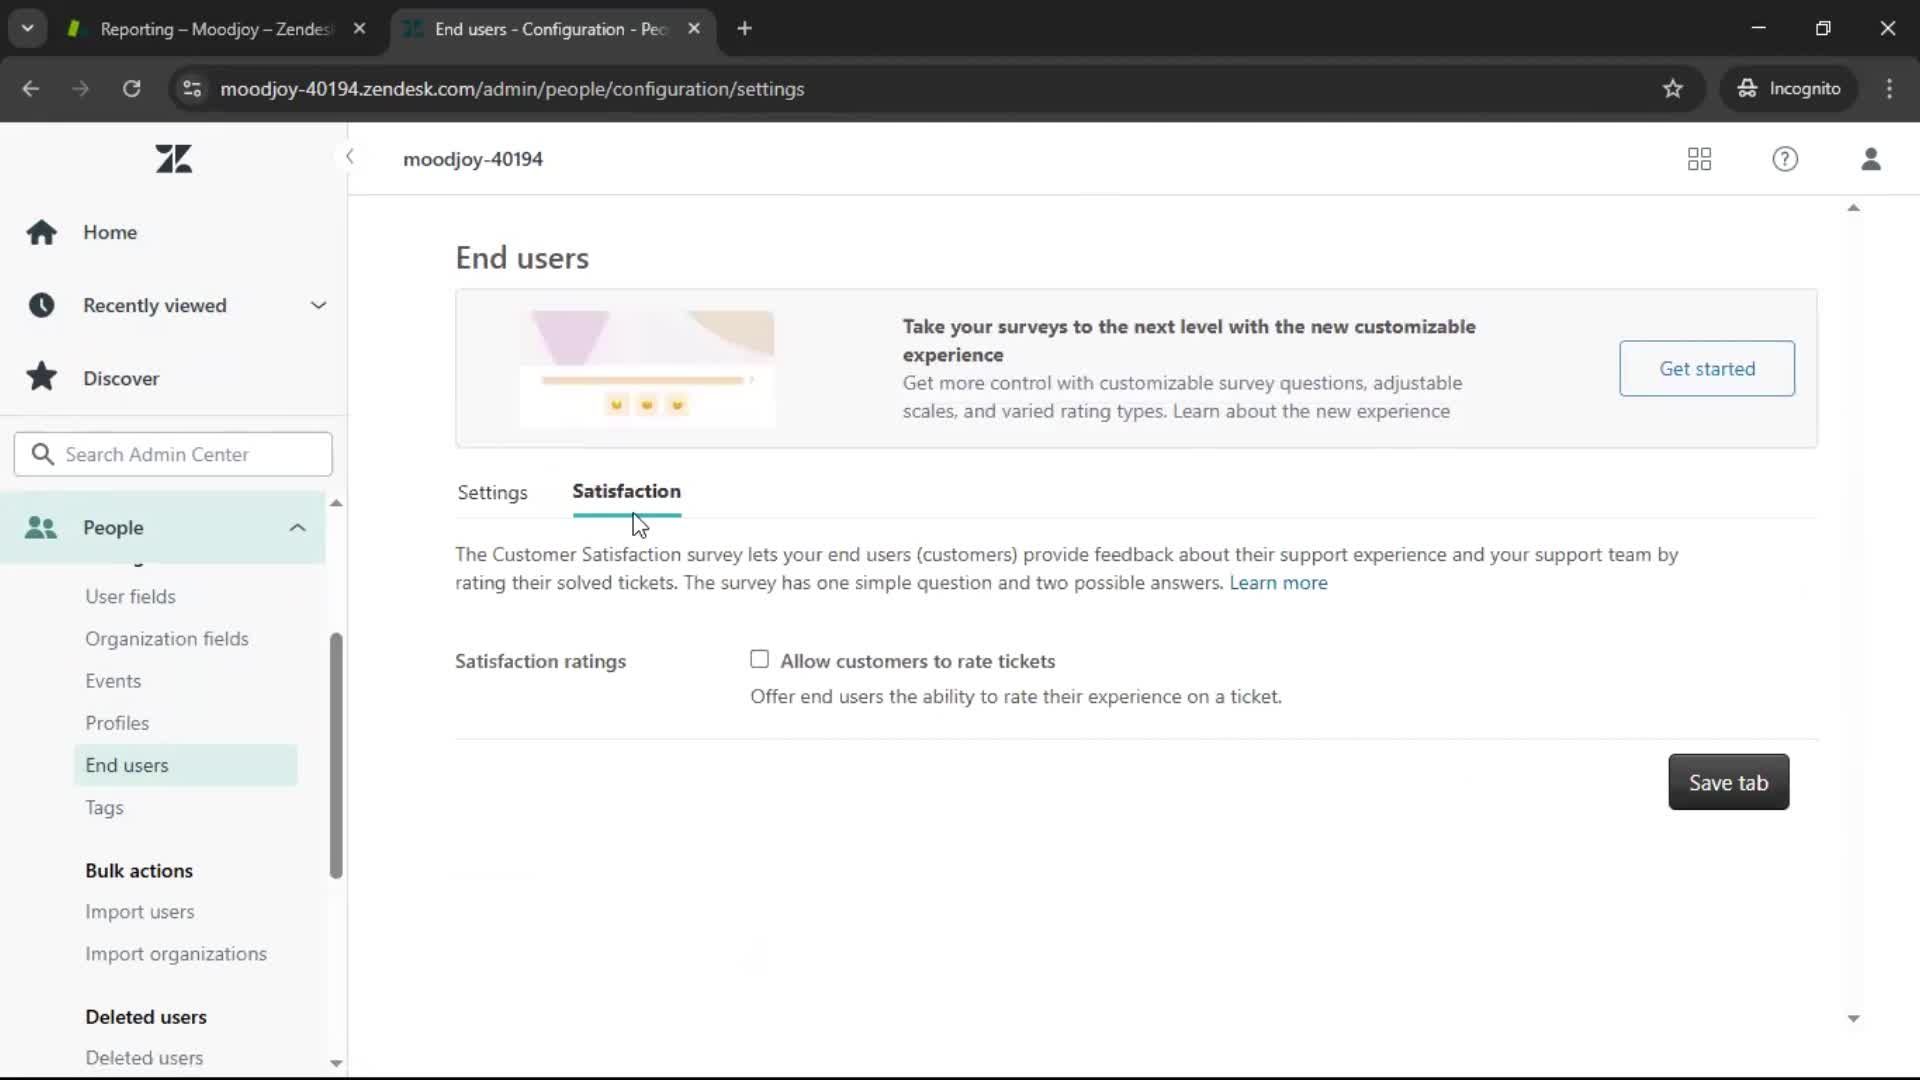Click the sidebar scroll down arrow

pyautogui.click(x=336, y=1063)
